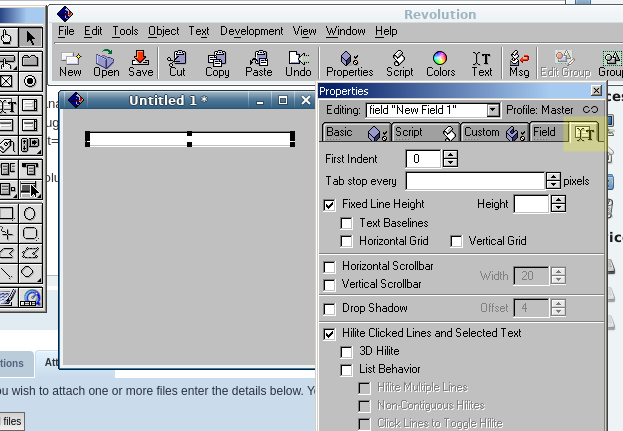The image size is (623, 431).
Task: Select the rectangle graphic tool
Action: [7, 214]
